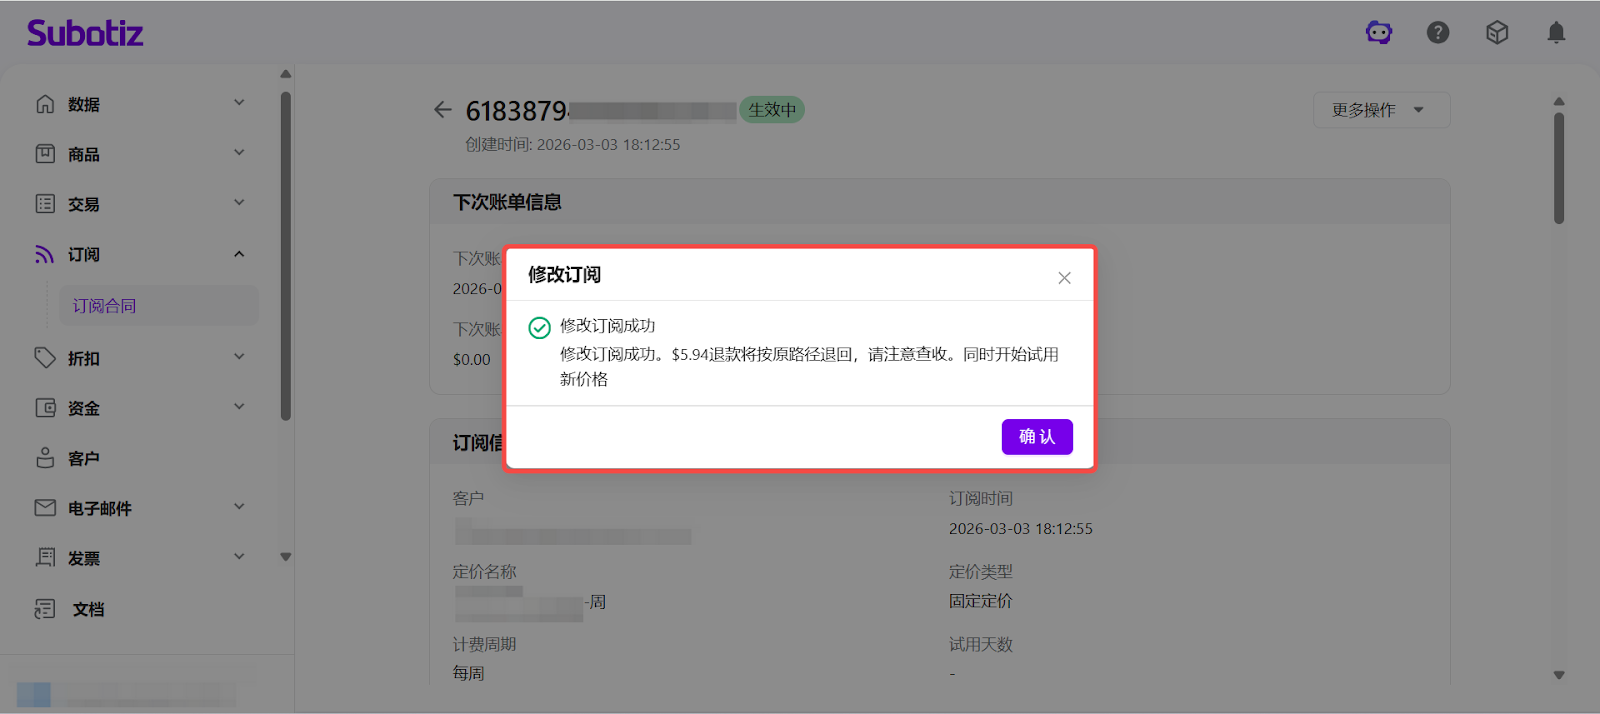This screenshot has height=714, width=1600.
Task: Click the 文档 sidebar icon
Action: [45, 609]
